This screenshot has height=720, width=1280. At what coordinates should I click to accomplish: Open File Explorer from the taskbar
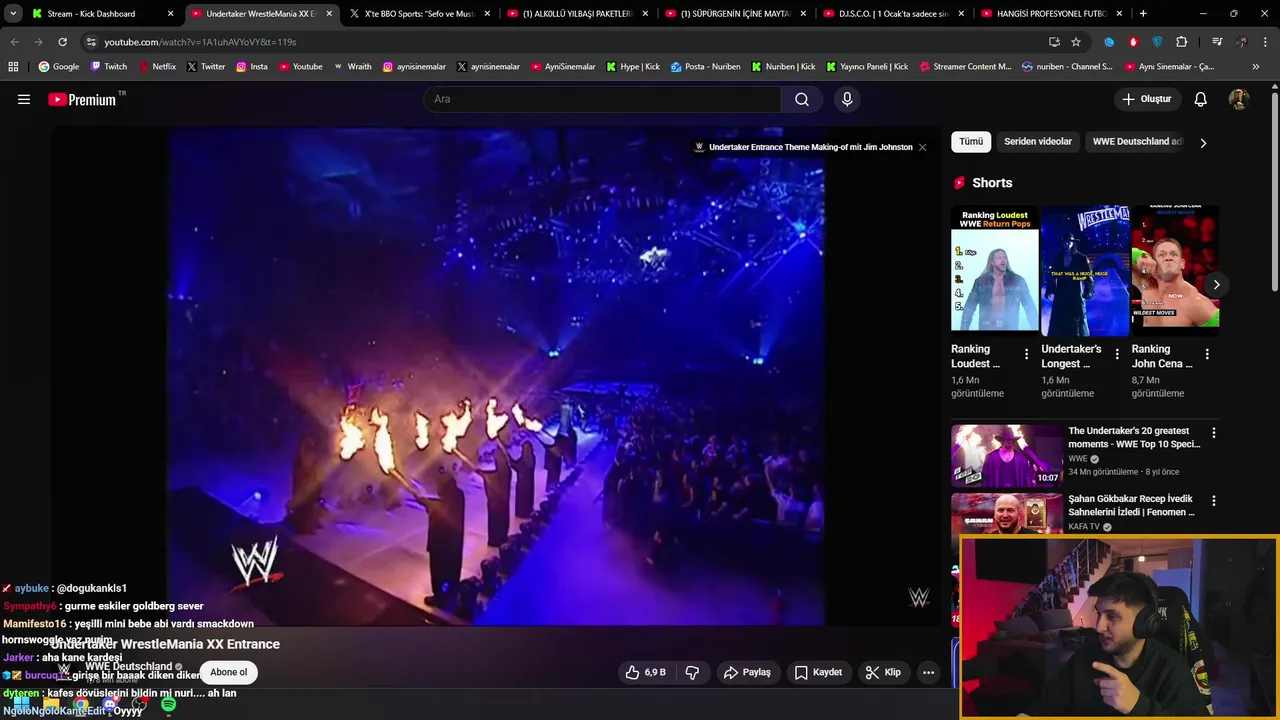[x=51, y=706]
